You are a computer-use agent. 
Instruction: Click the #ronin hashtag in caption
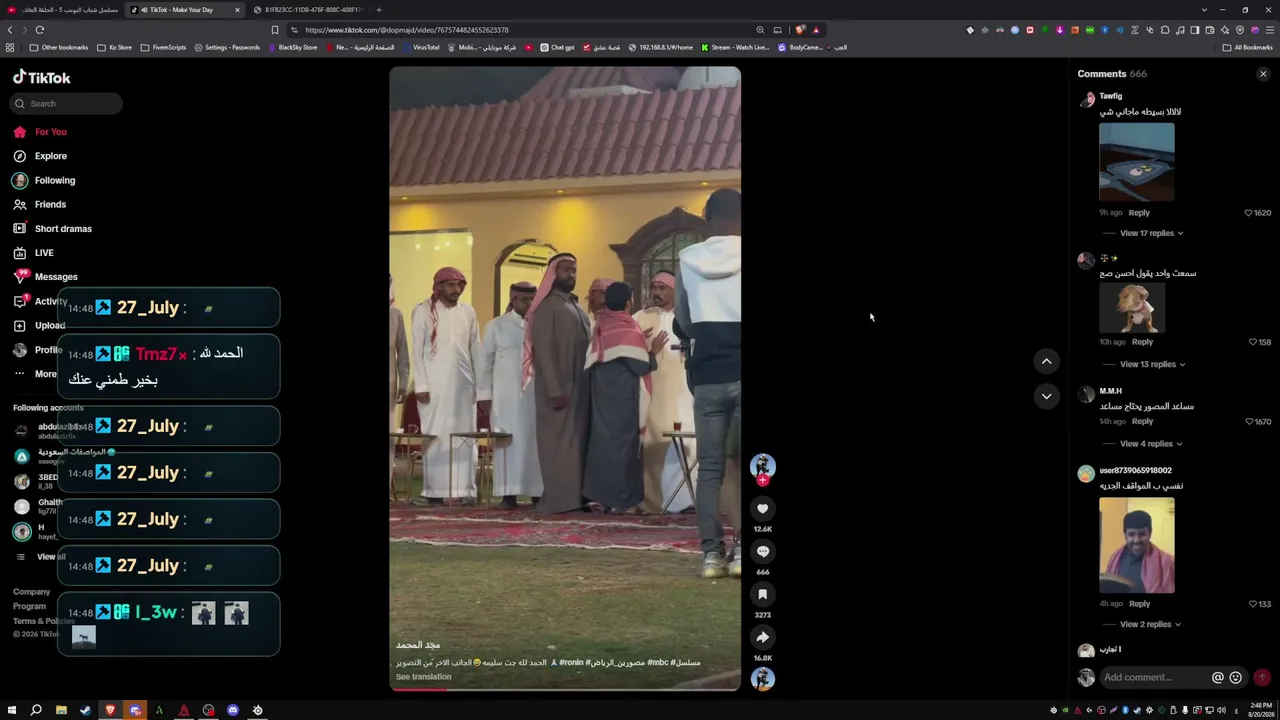(572, 662)
